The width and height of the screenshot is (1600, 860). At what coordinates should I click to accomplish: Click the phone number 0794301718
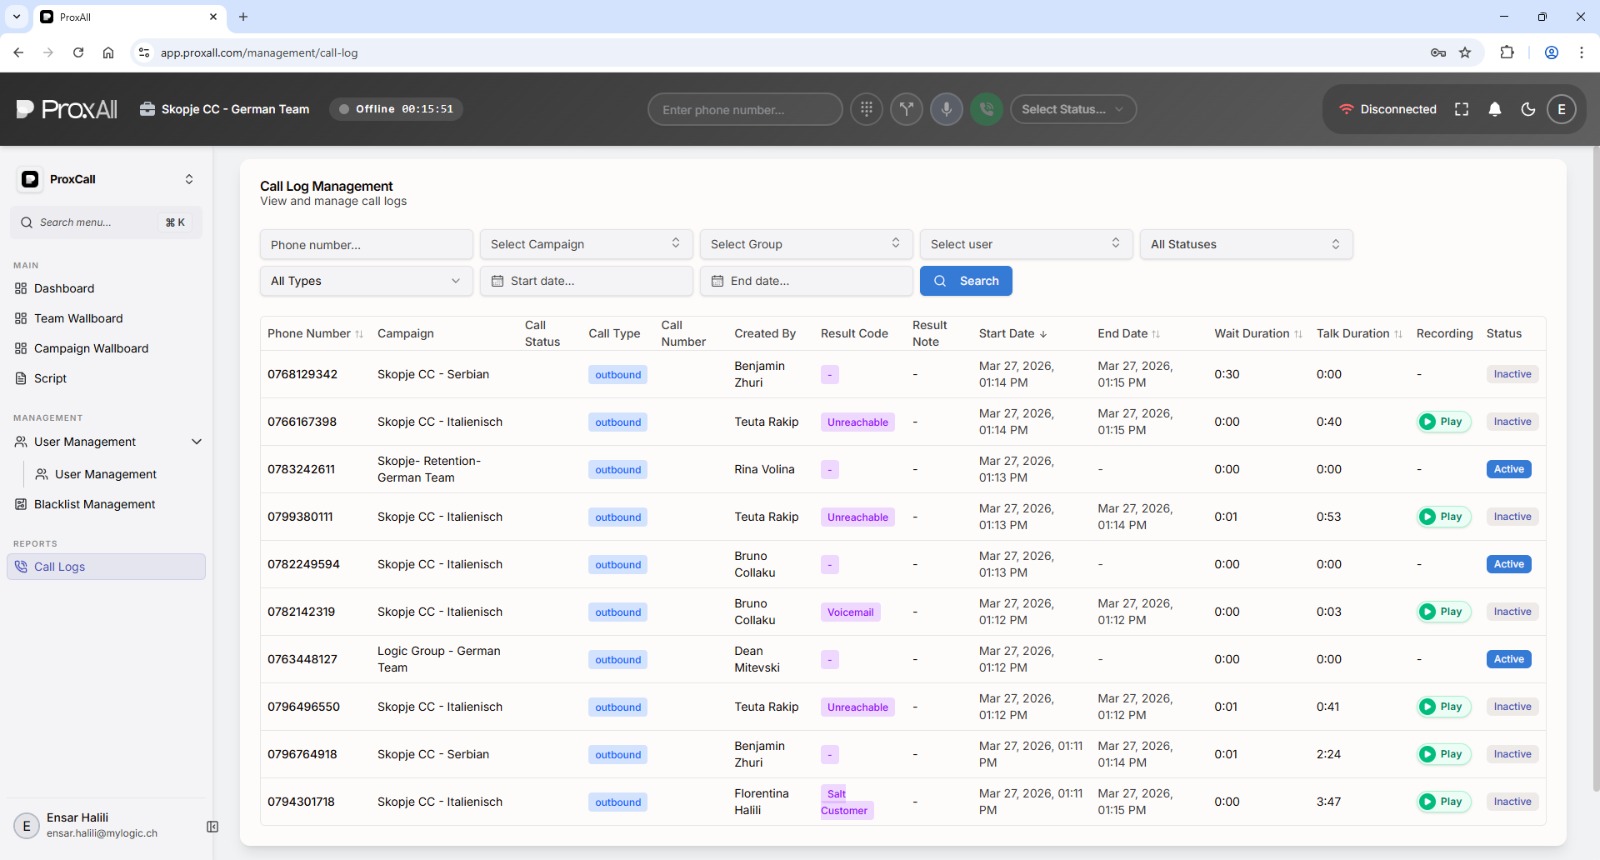pos(301,802)
